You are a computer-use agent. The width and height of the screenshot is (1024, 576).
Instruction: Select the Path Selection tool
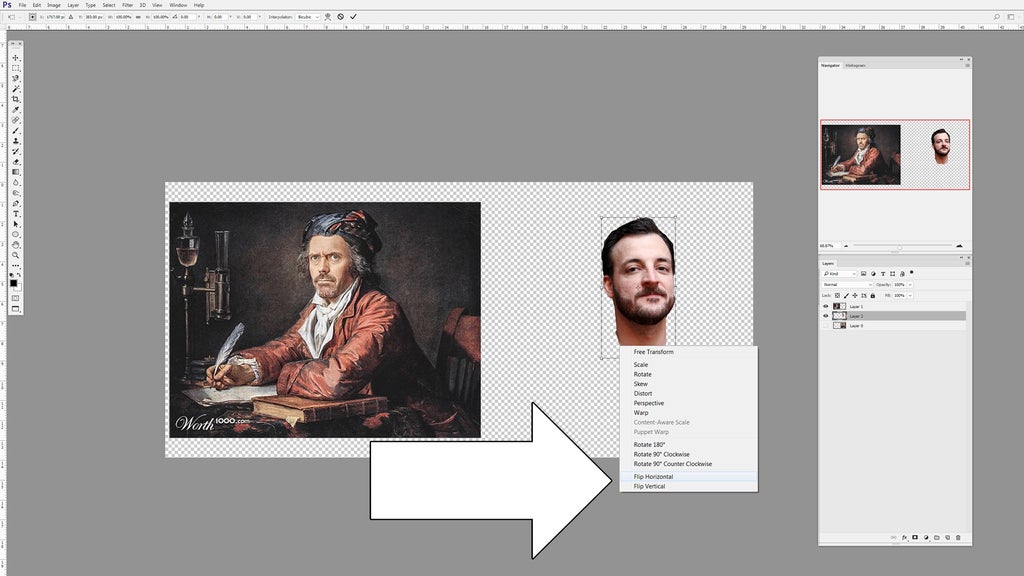click(16, 225)
